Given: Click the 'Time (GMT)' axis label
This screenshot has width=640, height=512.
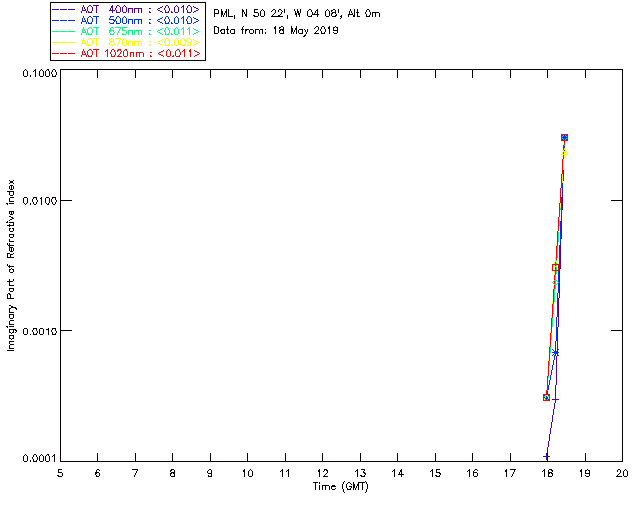Looking at the screenshot, I should pyautogui.click(x=341, y=487).
